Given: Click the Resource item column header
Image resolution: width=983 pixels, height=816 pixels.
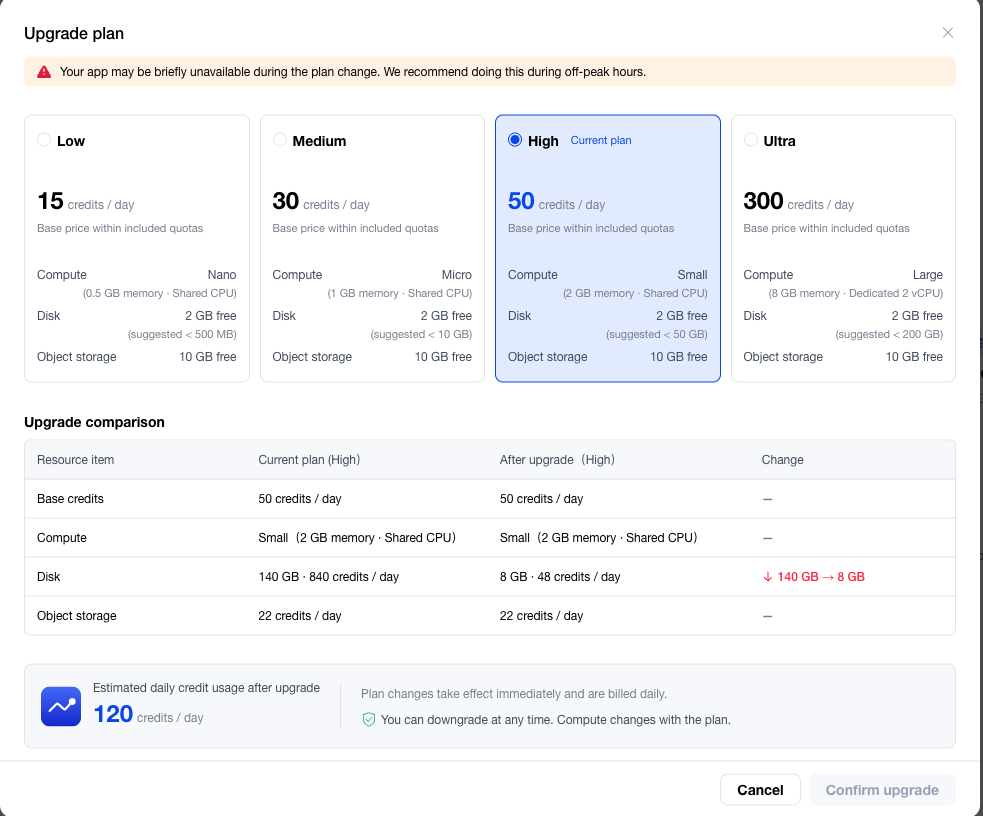Looking at the screenshot, I should coord(75,459).
